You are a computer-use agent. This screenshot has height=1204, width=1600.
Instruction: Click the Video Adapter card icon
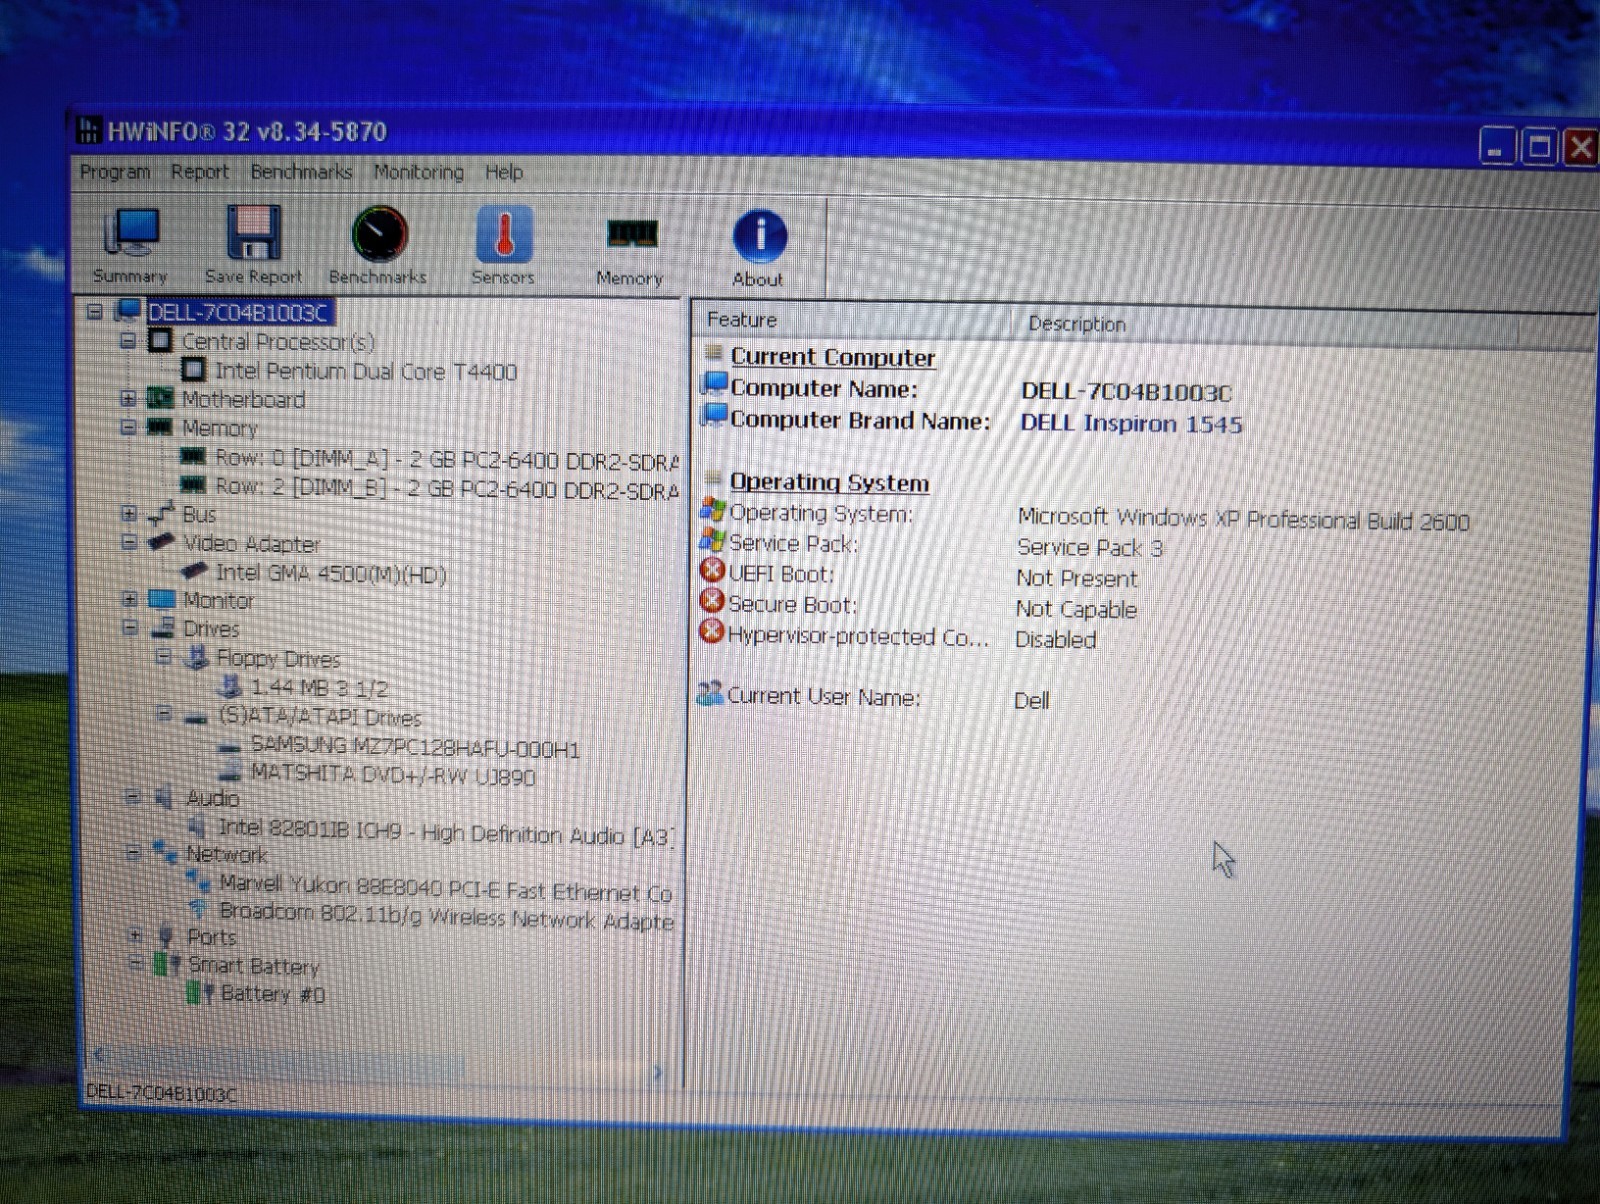coord(161,542)
